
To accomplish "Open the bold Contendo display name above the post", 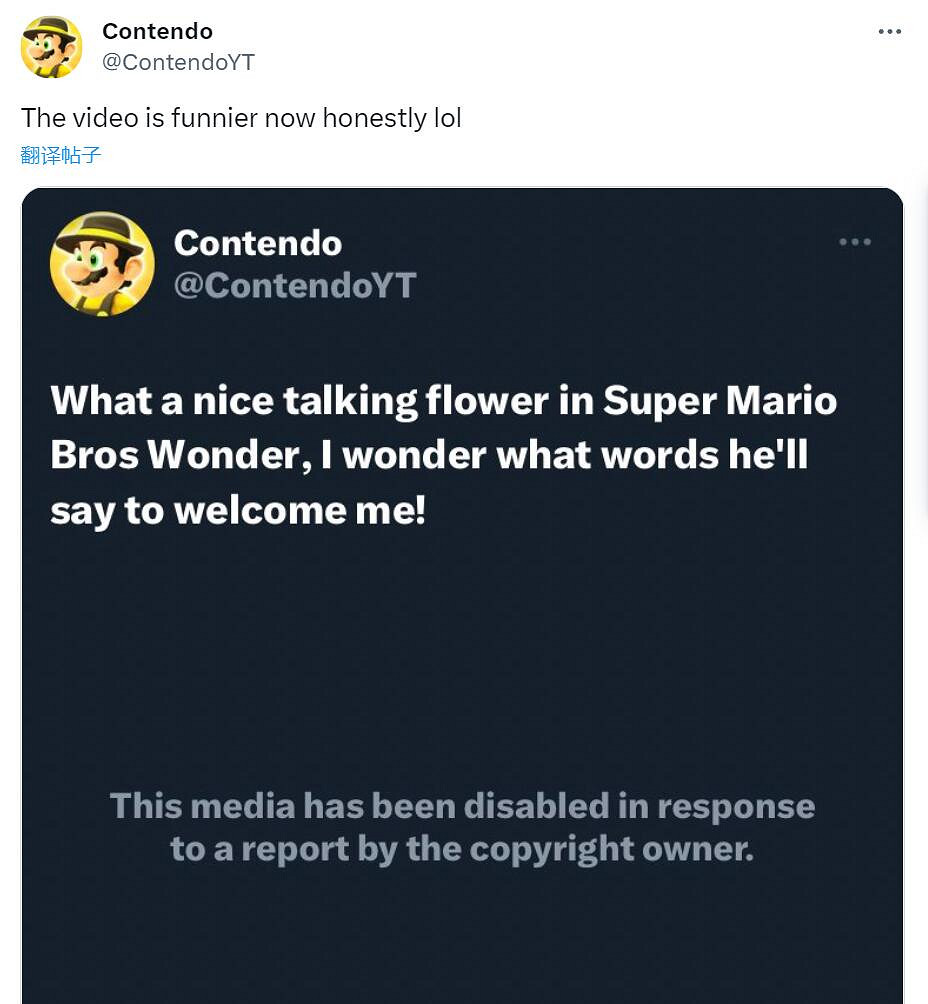I will pos(157,31).
